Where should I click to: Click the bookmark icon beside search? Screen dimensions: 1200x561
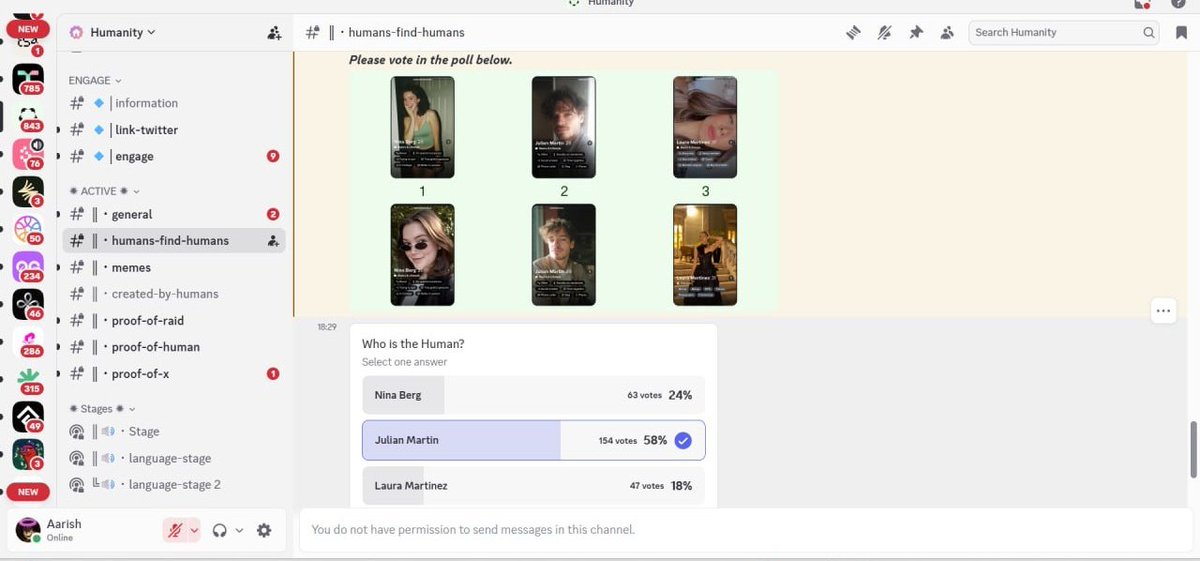pyautogui.click(x=1181, y=32)
